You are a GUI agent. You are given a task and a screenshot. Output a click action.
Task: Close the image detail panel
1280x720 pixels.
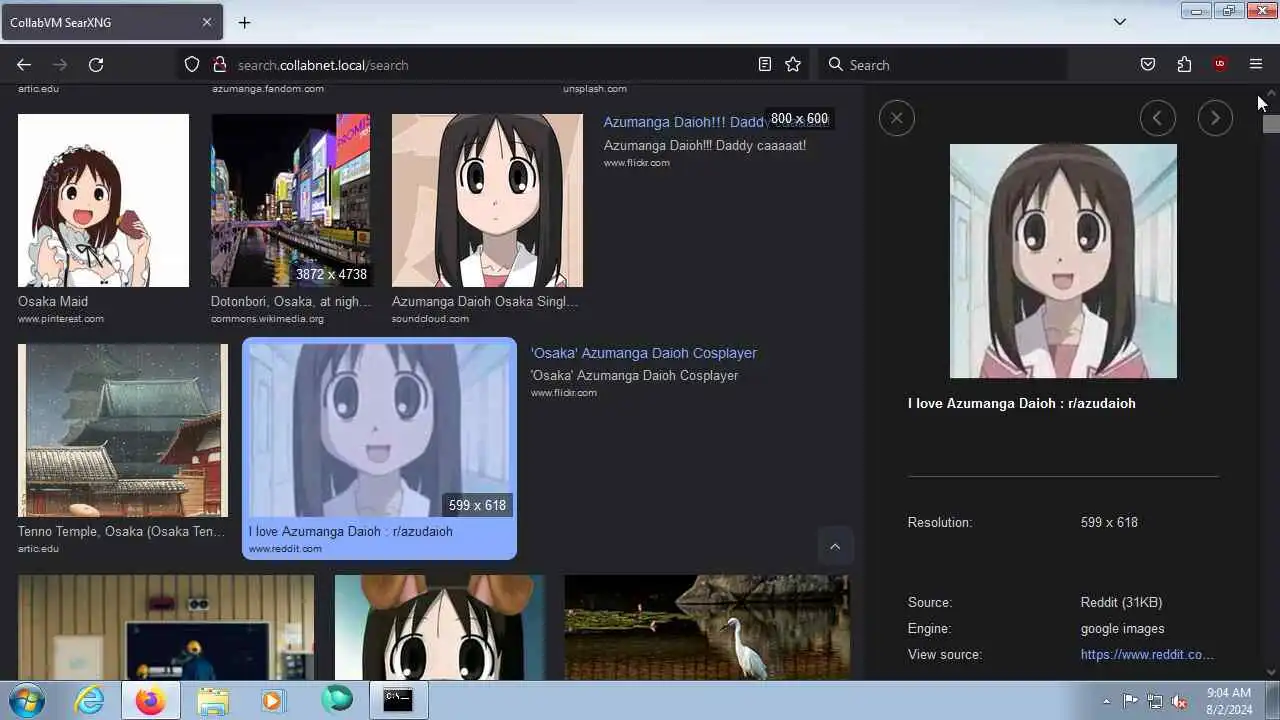click(896, 118)
